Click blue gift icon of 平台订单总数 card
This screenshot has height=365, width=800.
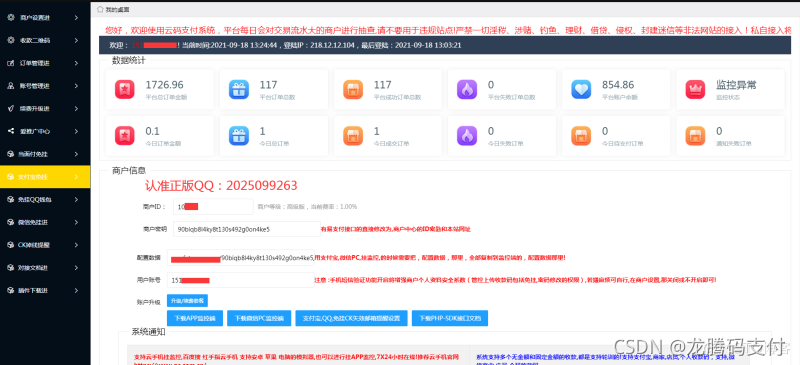click(x=239, y=89)
